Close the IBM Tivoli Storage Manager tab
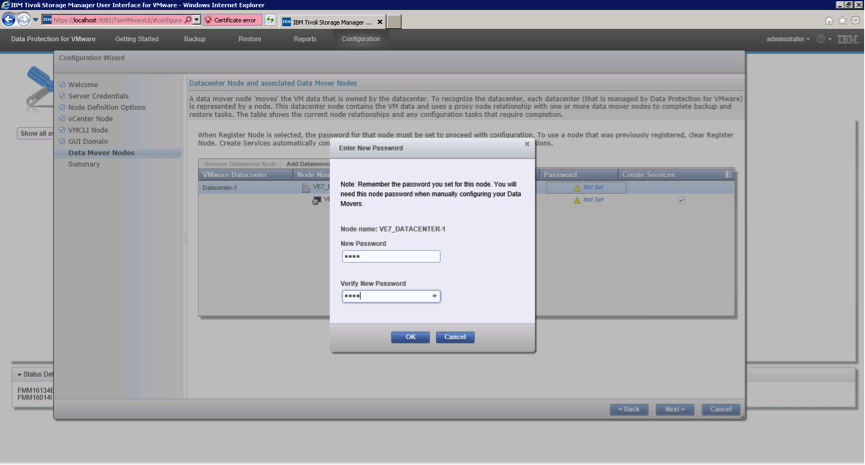The image size is (865, 465). [380, 22]
